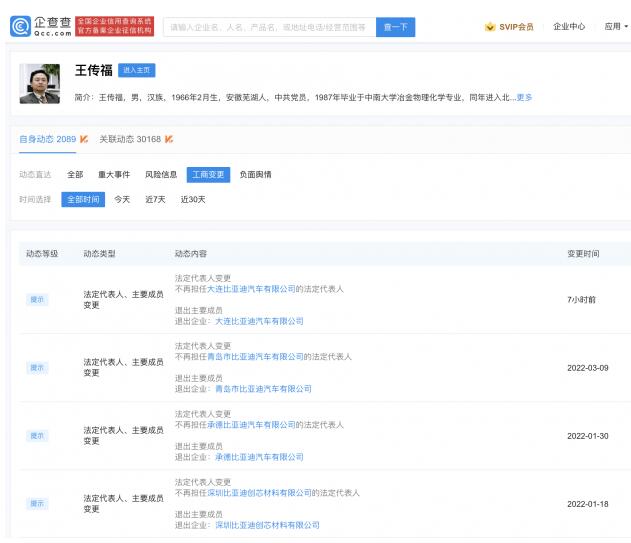Click the 变更时间 column header

coord(584,254)
